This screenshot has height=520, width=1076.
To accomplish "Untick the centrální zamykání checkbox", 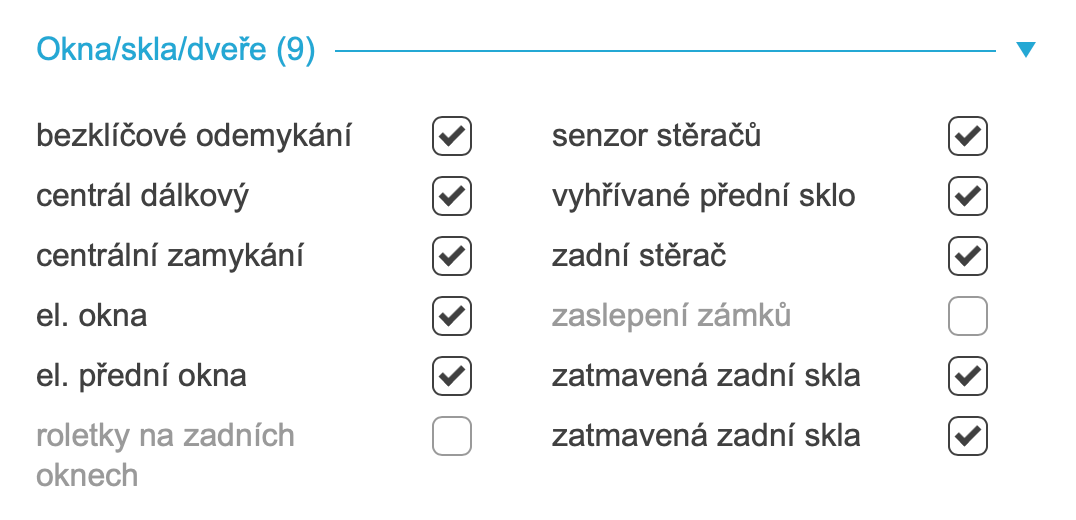I will coord(451,256).
